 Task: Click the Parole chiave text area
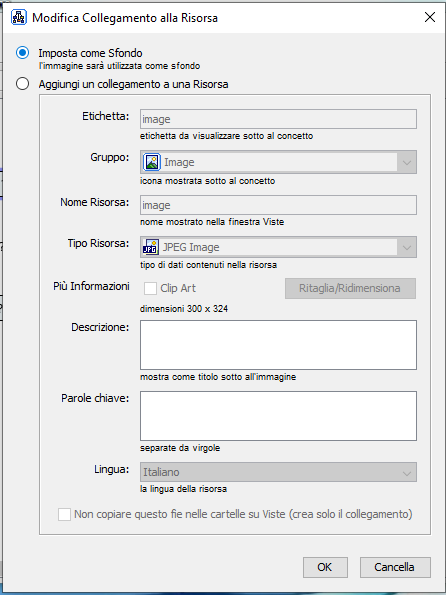(278, 416)
